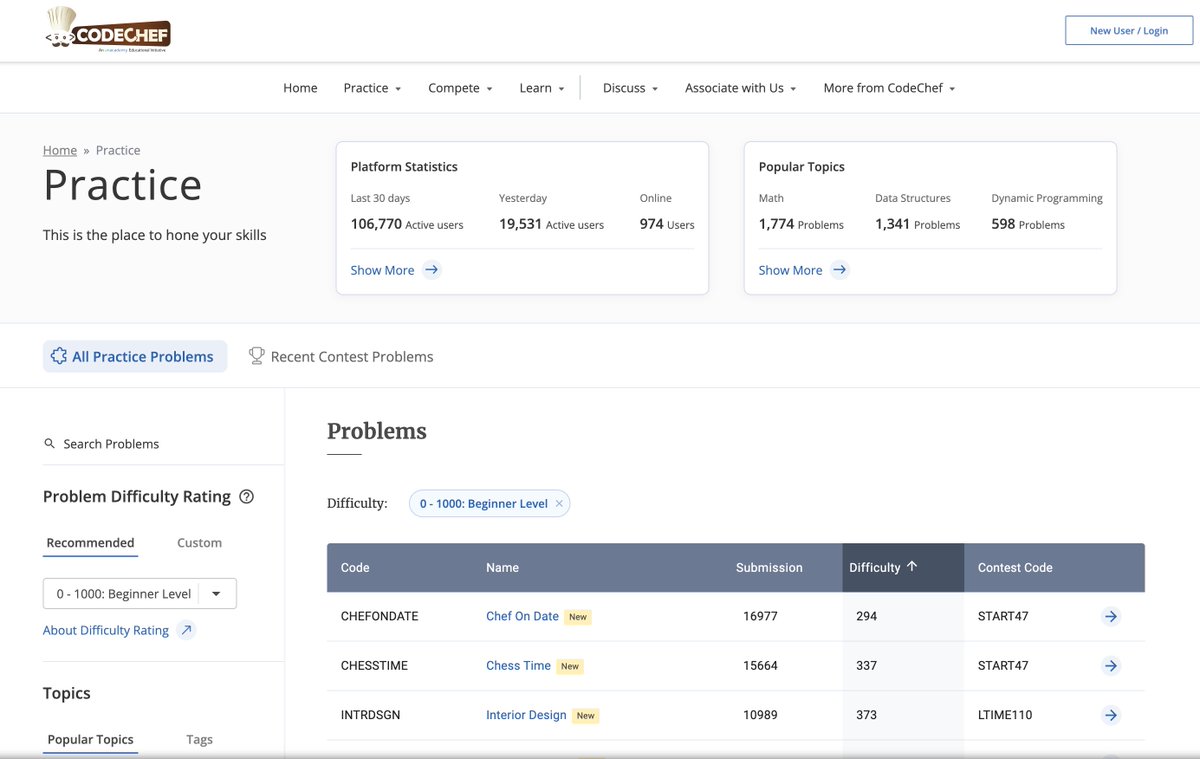Click New User / Login button
Viewport: 1200px width, 759px height.
(x=1129, y=31)
